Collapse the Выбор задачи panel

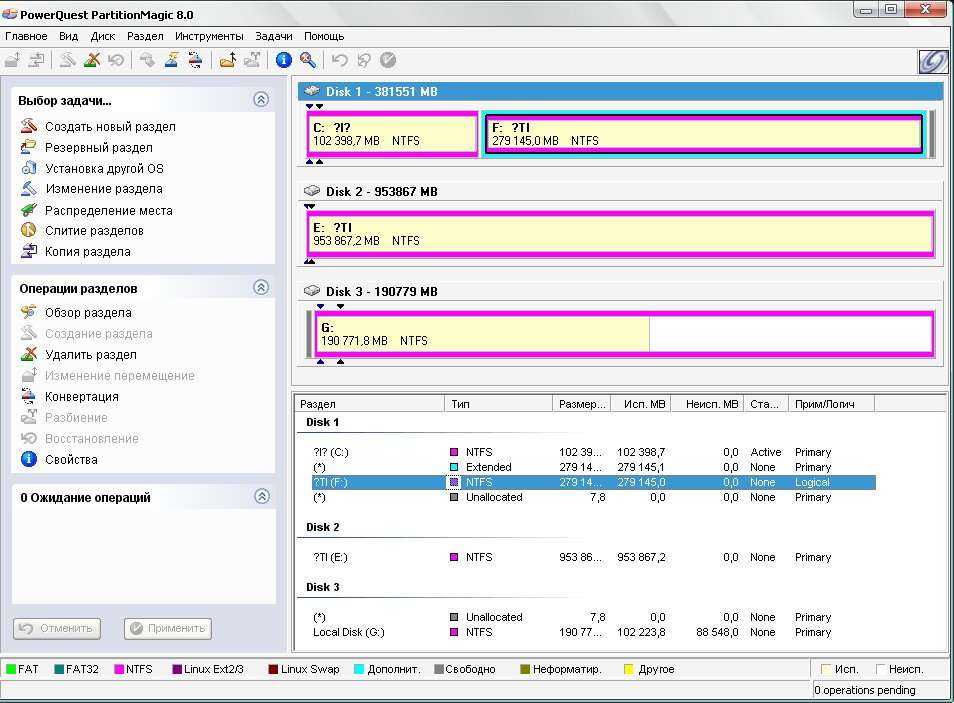pyautogui.click(x=261, y=100)
